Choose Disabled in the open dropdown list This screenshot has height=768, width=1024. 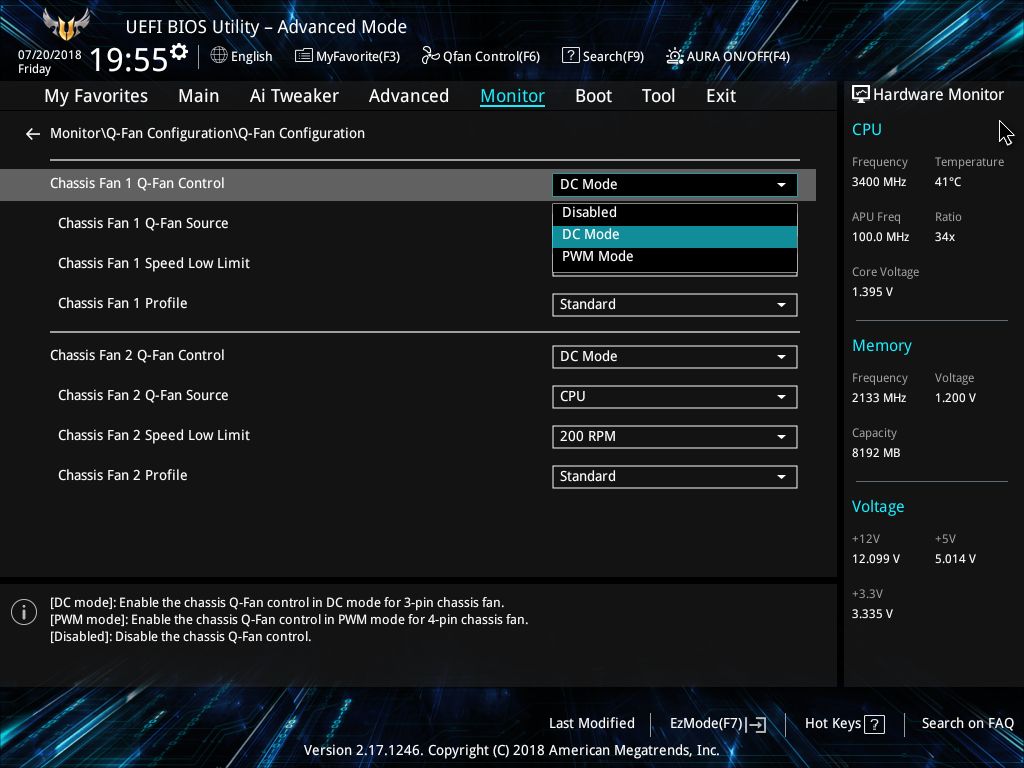click(675, 212)
